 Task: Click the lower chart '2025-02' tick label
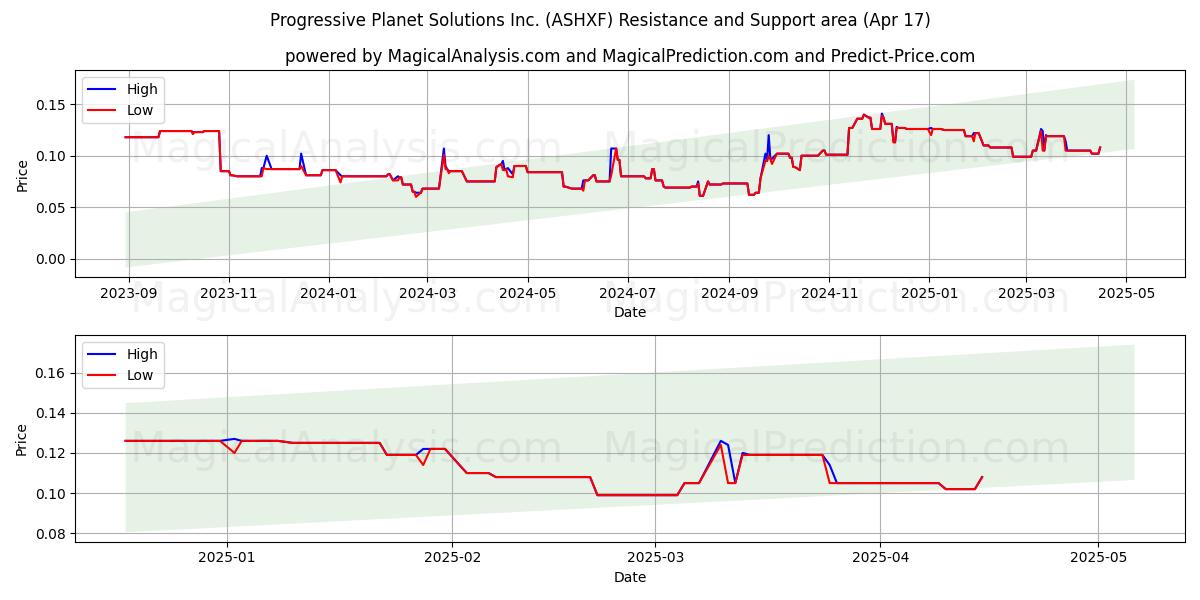click(452, 557)
